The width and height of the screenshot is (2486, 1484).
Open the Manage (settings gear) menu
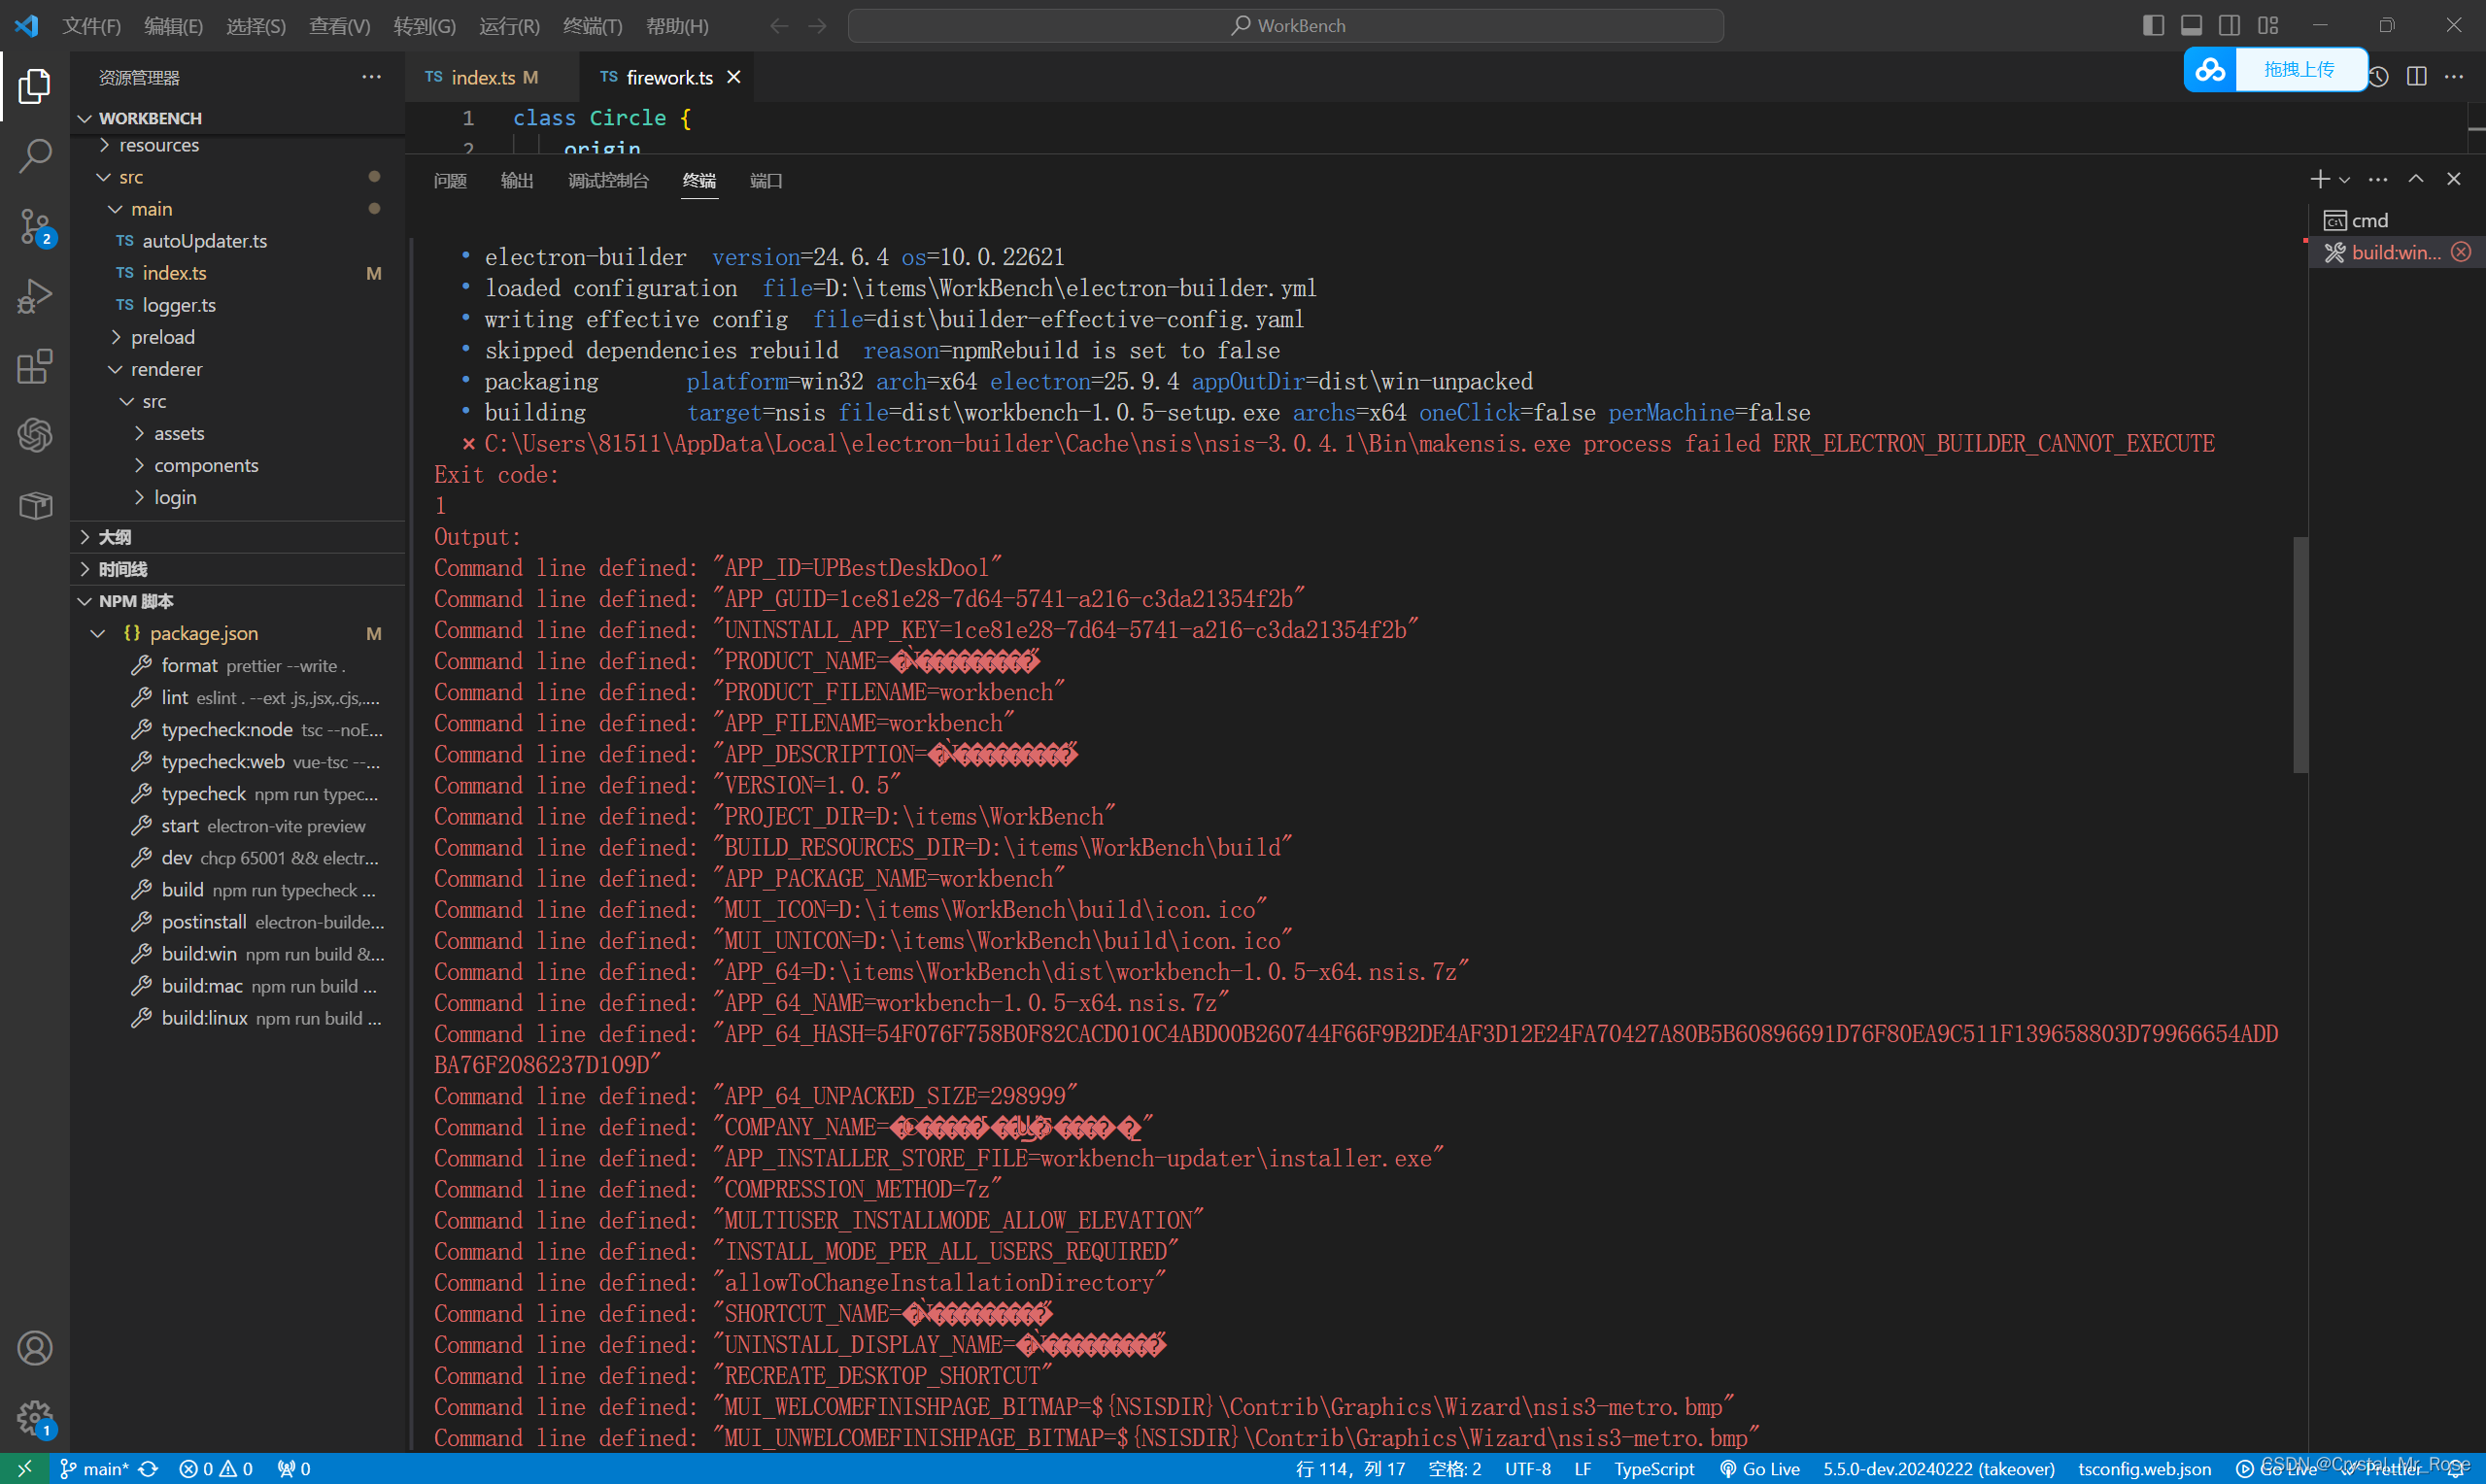35,1417
